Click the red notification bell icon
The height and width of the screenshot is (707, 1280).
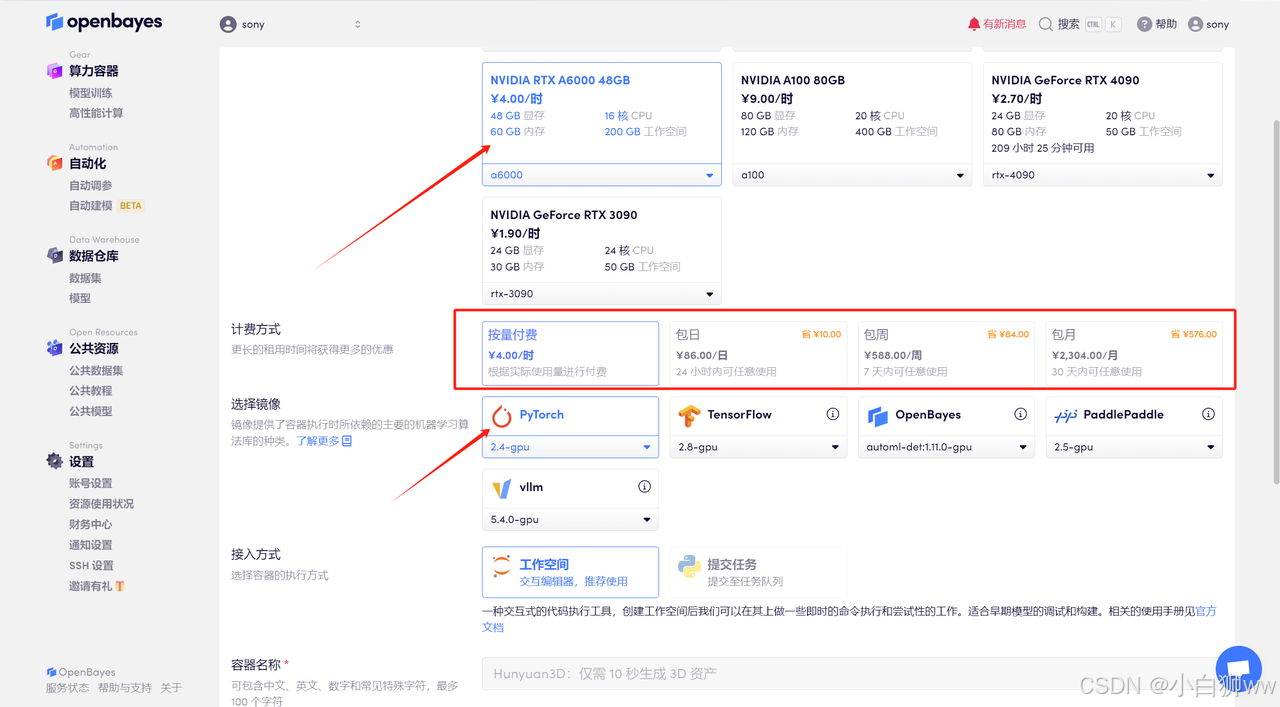(x=974, y=24)
